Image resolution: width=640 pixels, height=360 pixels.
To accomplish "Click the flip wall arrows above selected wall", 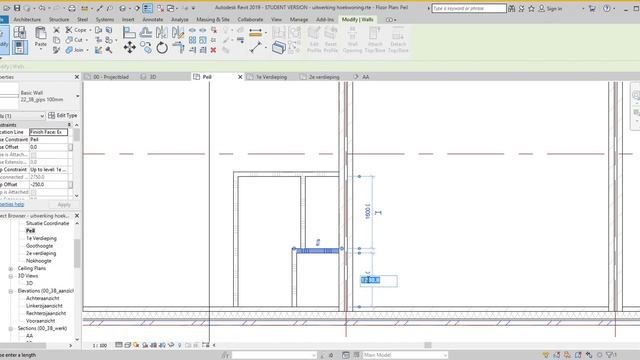I will [x=318, y=242].
